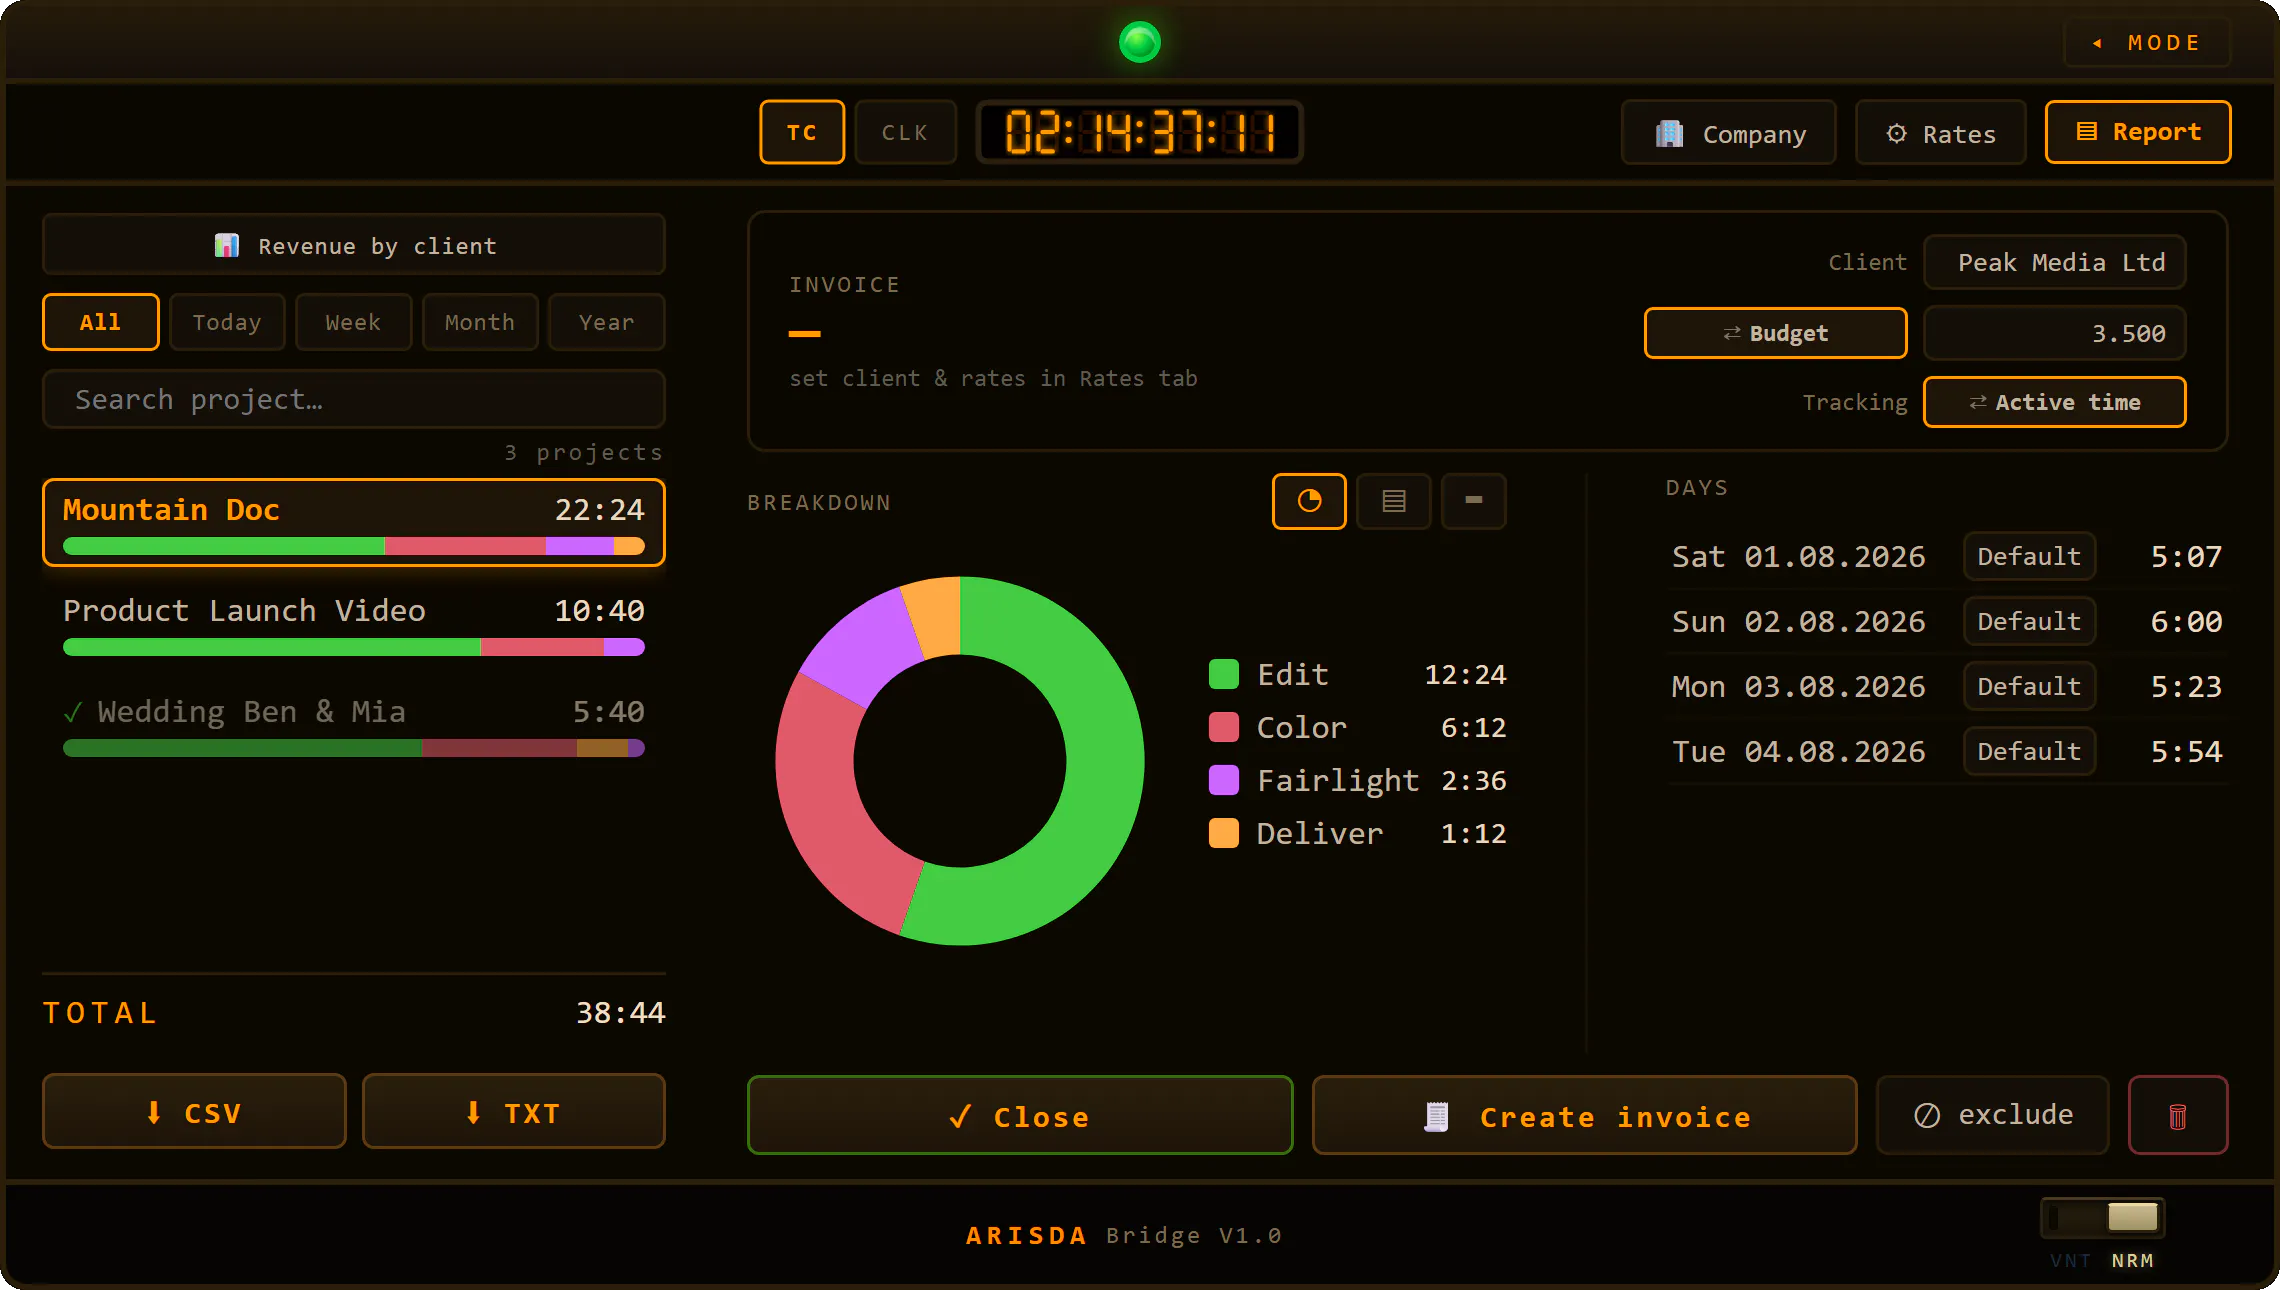Click the timecode readout 02:14:37:11

pyautogui.click(x=1139, y=132)
